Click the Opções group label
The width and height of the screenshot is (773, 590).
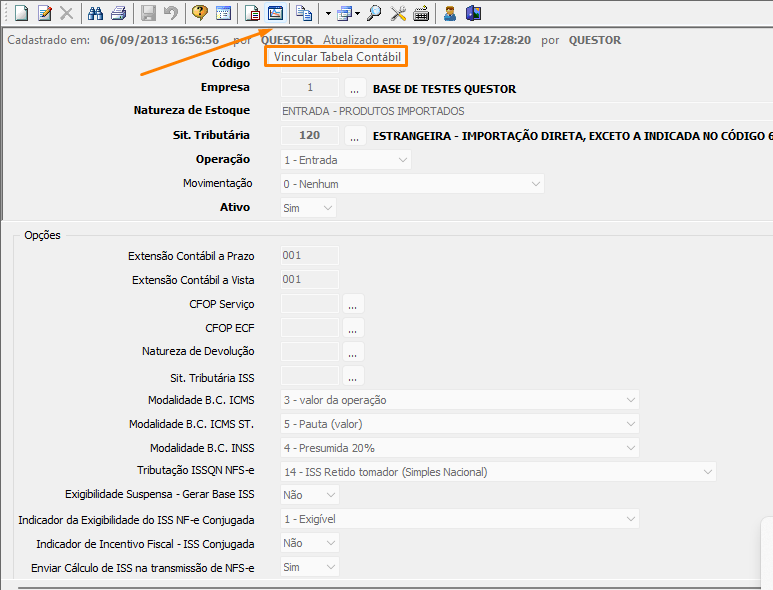point(42,235)
